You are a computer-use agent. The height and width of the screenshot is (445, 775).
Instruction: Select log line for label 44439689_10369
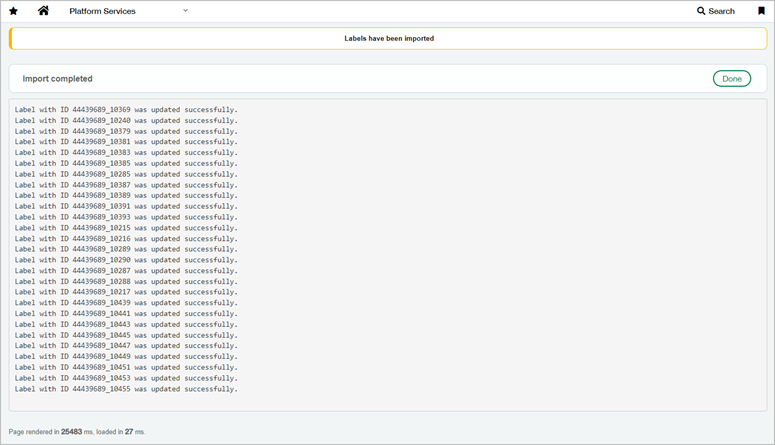[x=126, y=110]
